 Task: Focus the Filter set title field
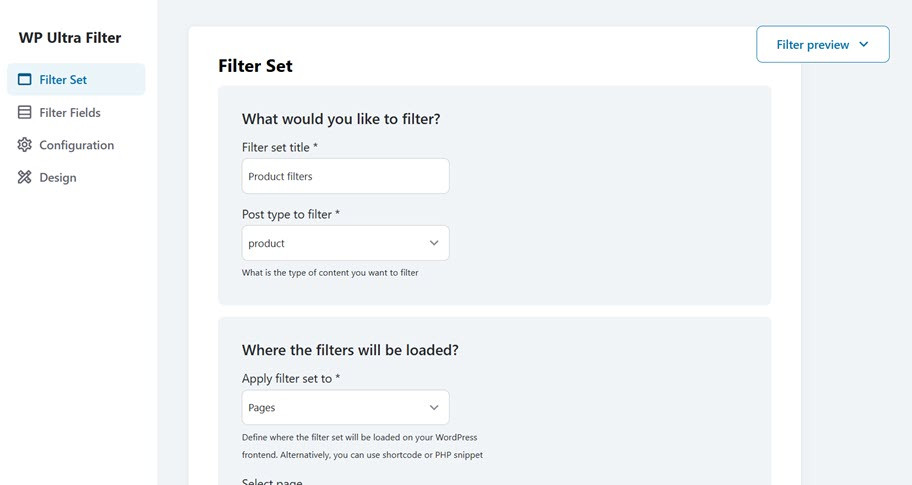click(x=345, y=177)
